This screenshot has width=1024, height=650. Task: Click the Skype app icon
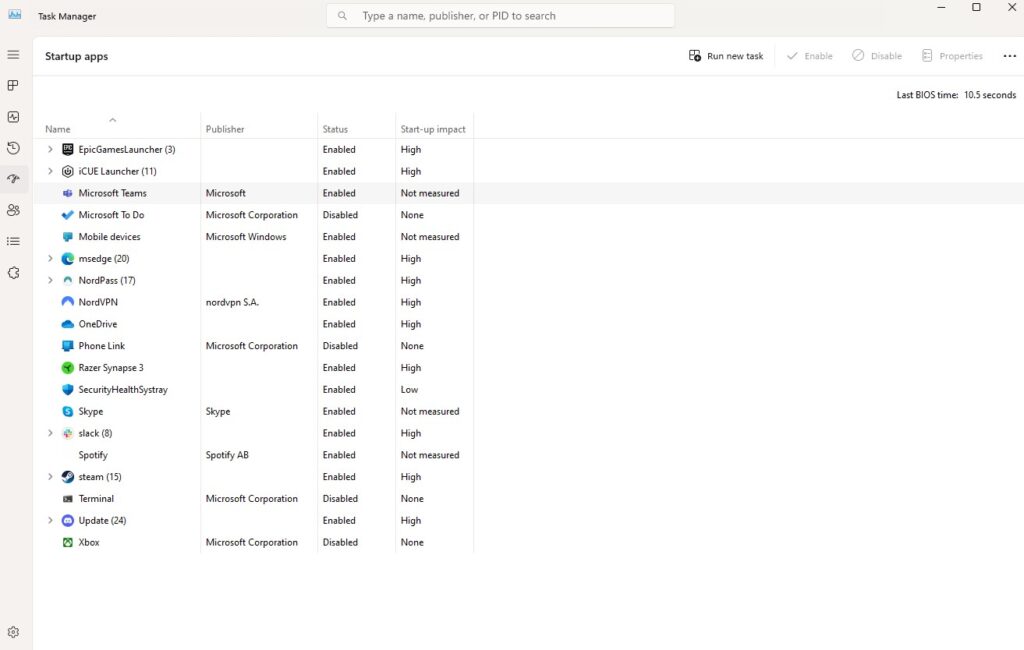click(67, 412)
